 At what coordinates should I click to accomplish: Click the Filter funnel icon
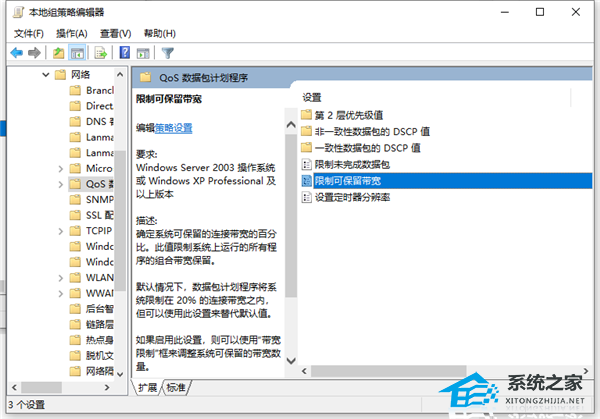tap(168, 52)
